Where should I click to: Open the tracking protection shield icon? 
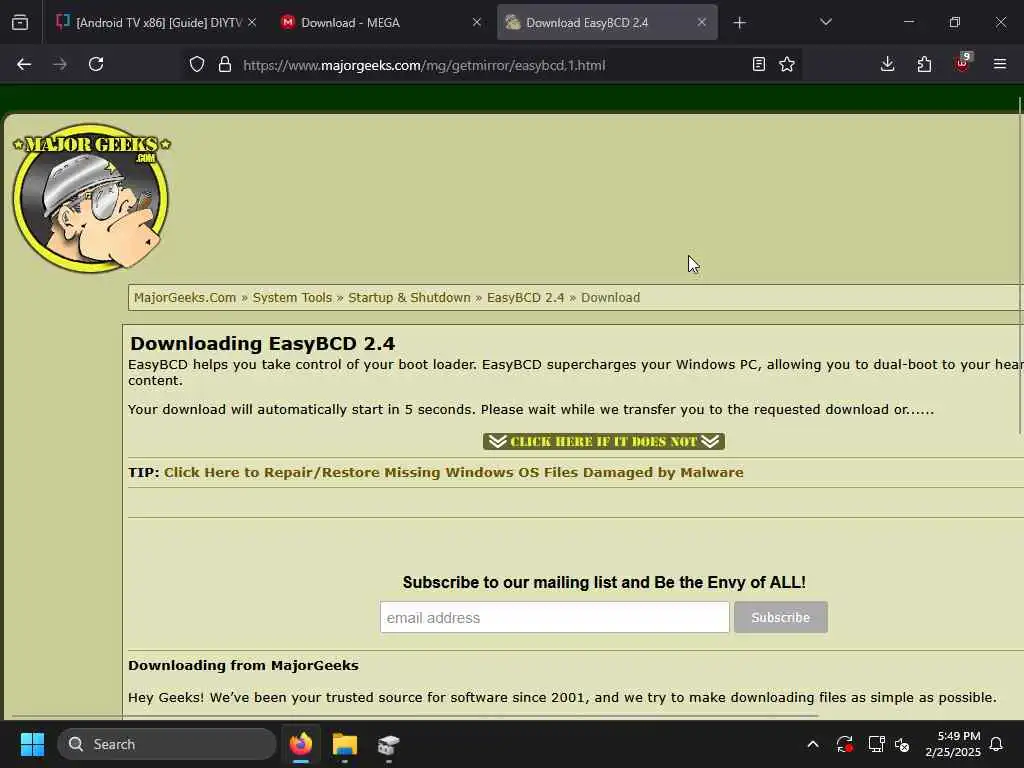[x=197, y=65]
